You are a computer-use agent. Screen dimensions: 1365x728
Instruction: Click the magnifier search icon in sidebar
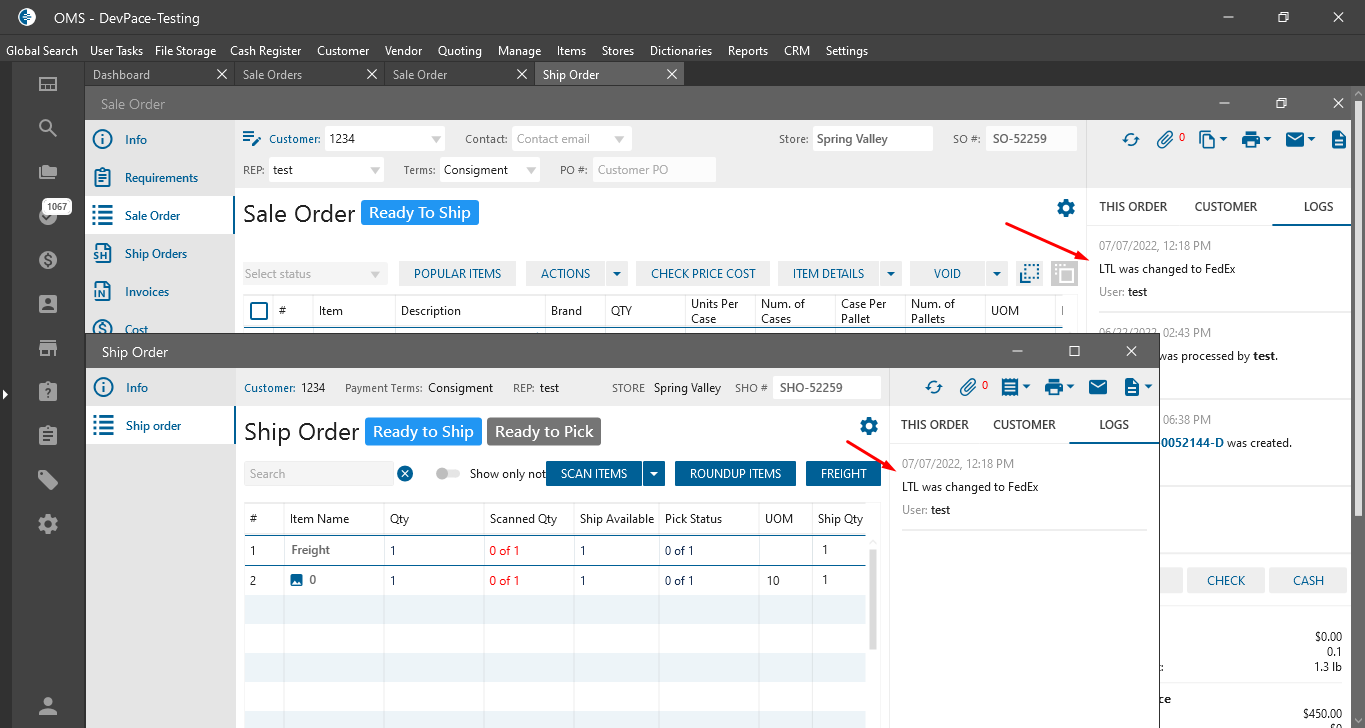coord(48,128)
